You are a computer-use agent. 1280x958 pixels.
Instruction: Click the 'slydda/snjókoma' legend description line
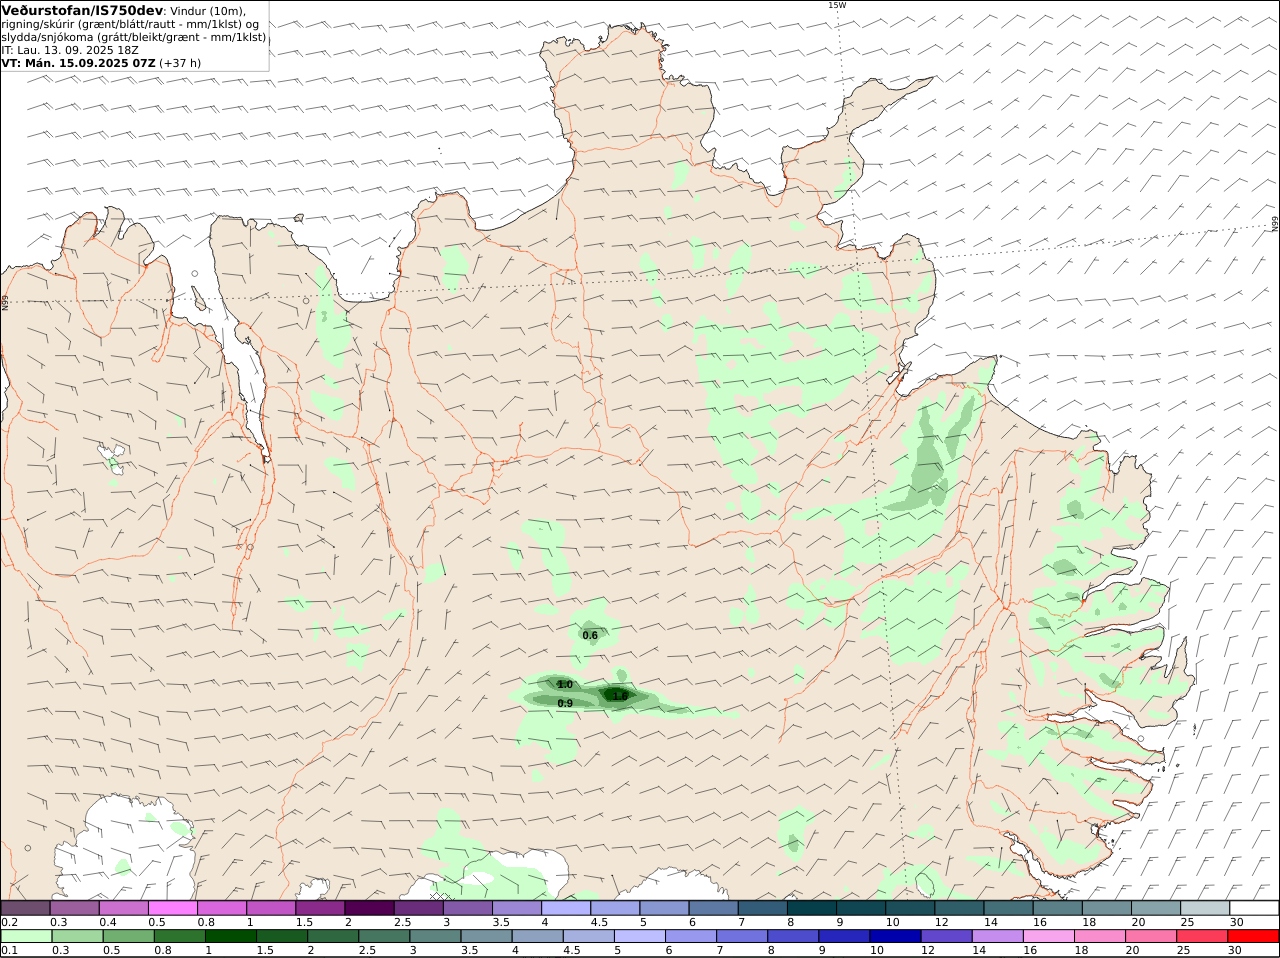pyautogui.click(x=134, y=37)
